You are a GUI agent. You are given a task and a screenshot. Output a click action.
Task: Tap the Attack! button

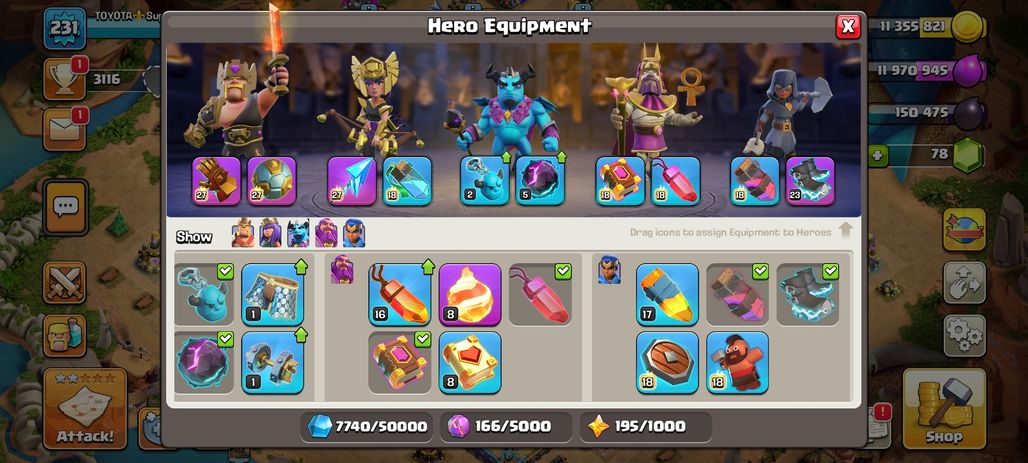pos(85,408)
